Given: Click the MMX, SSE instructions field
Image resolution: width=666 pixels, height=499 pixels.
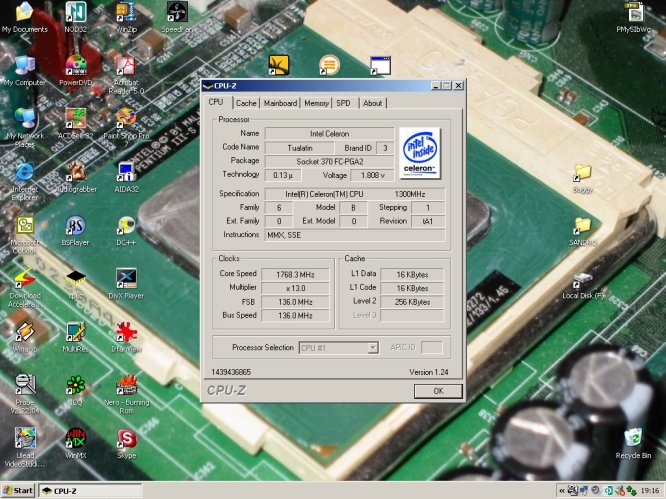Looking at the screenshot, I should tap(355, 235).
